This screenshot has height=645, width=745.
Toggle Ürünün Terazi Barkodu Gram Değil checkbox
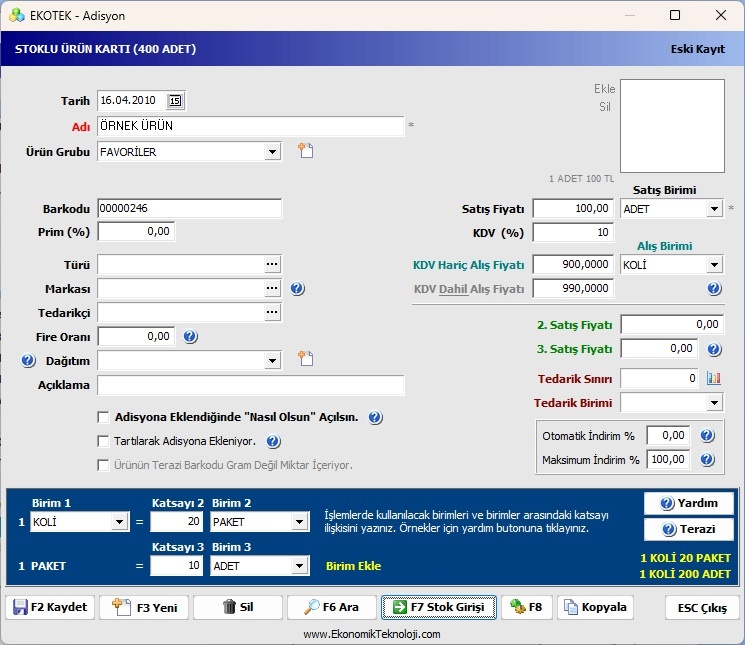103,465
